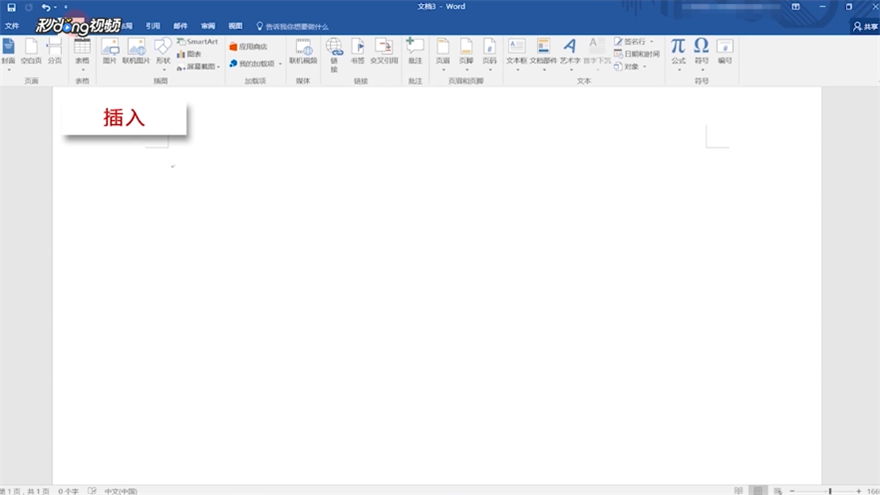
Task: Switch to the 视图 (View) tab
Action: [235, 26]
